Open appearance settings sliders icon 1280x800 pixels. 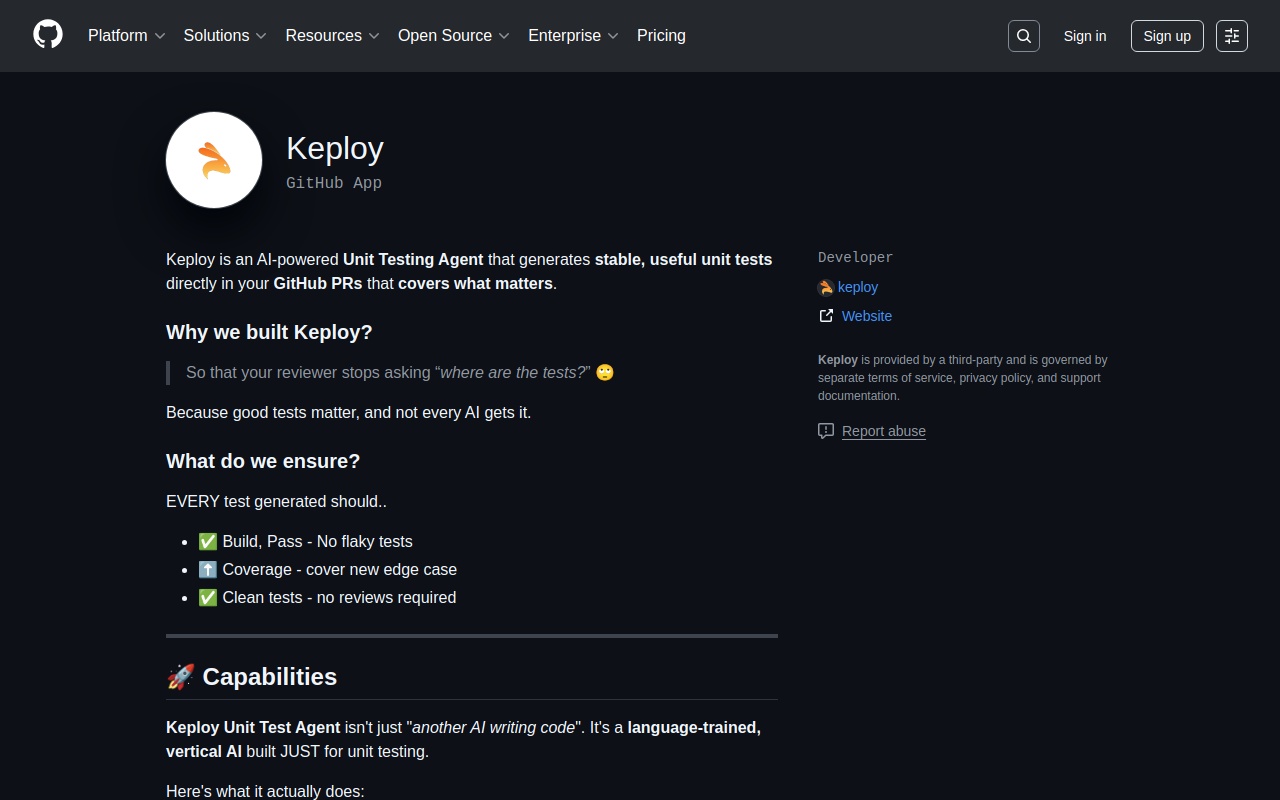click(x=1232, y=36)
